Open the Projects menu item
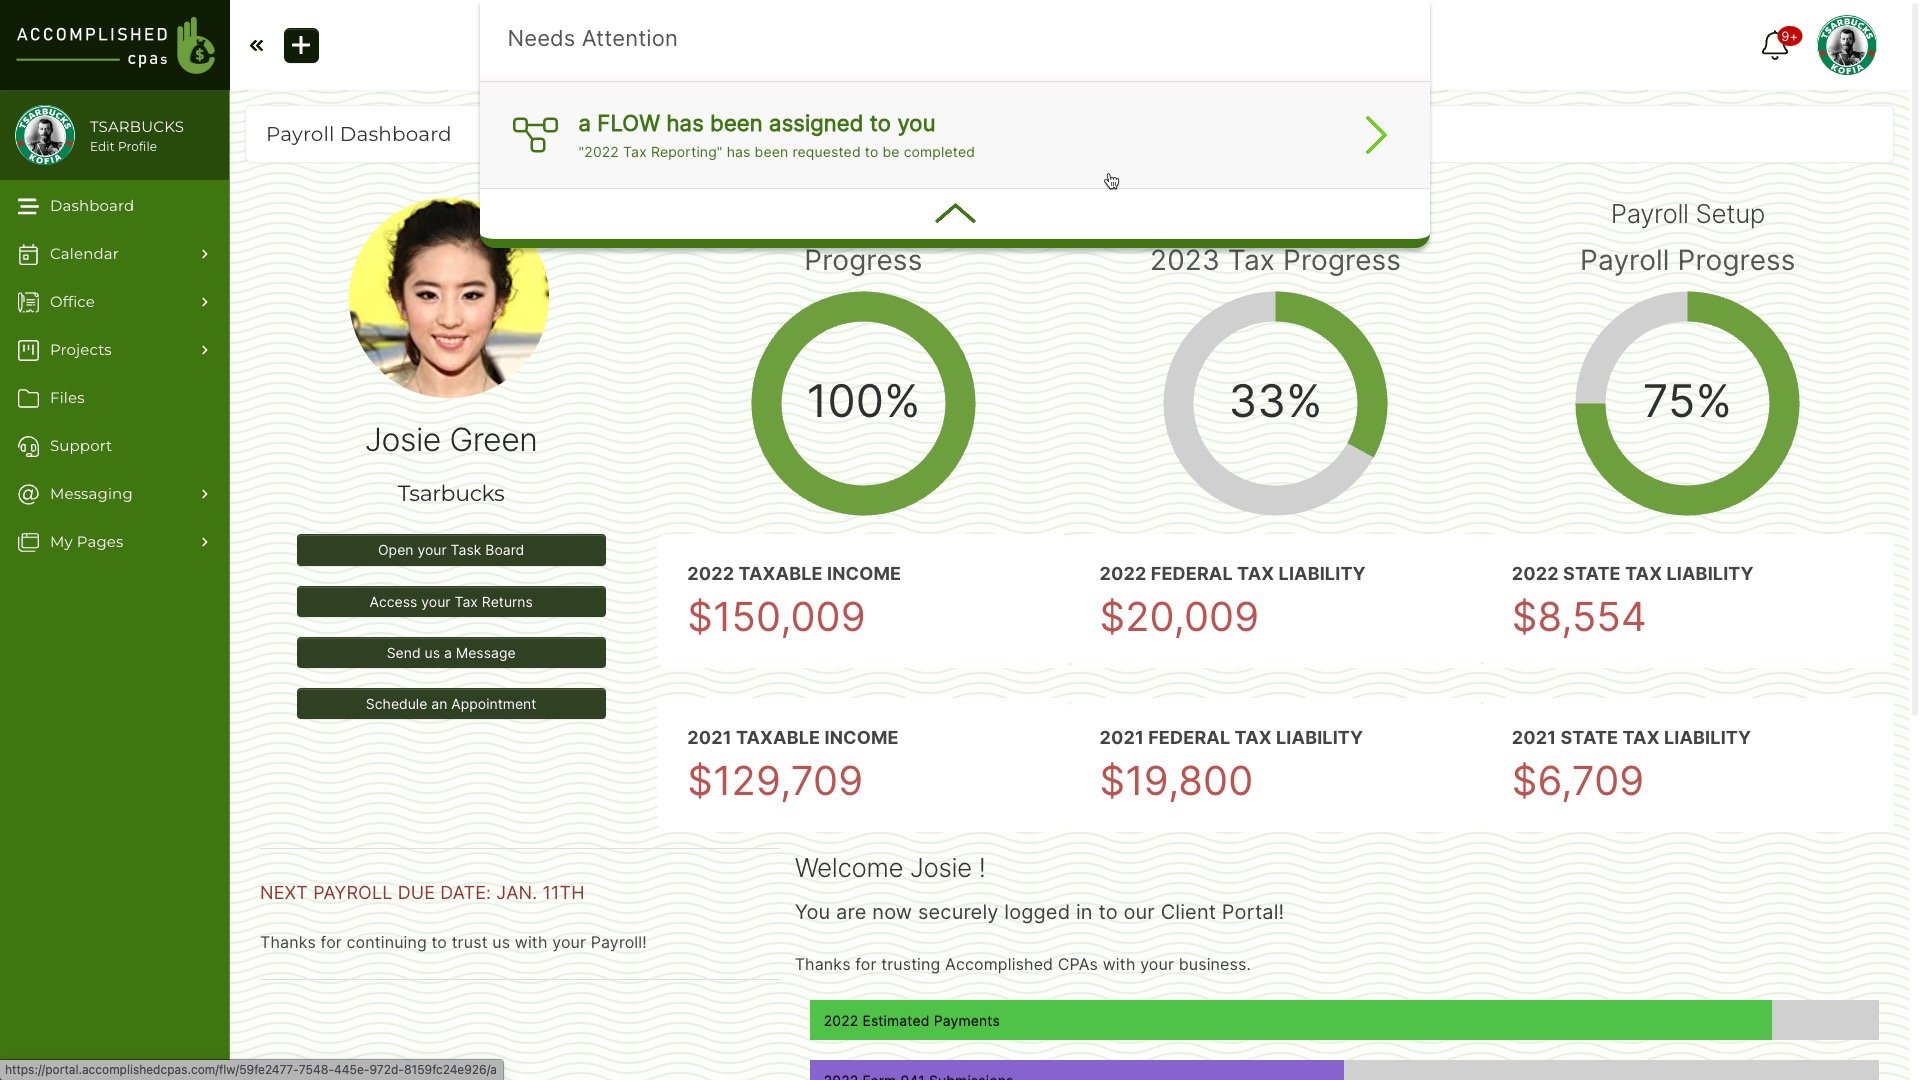The image size is (1920, 1080). pos(80,350)
